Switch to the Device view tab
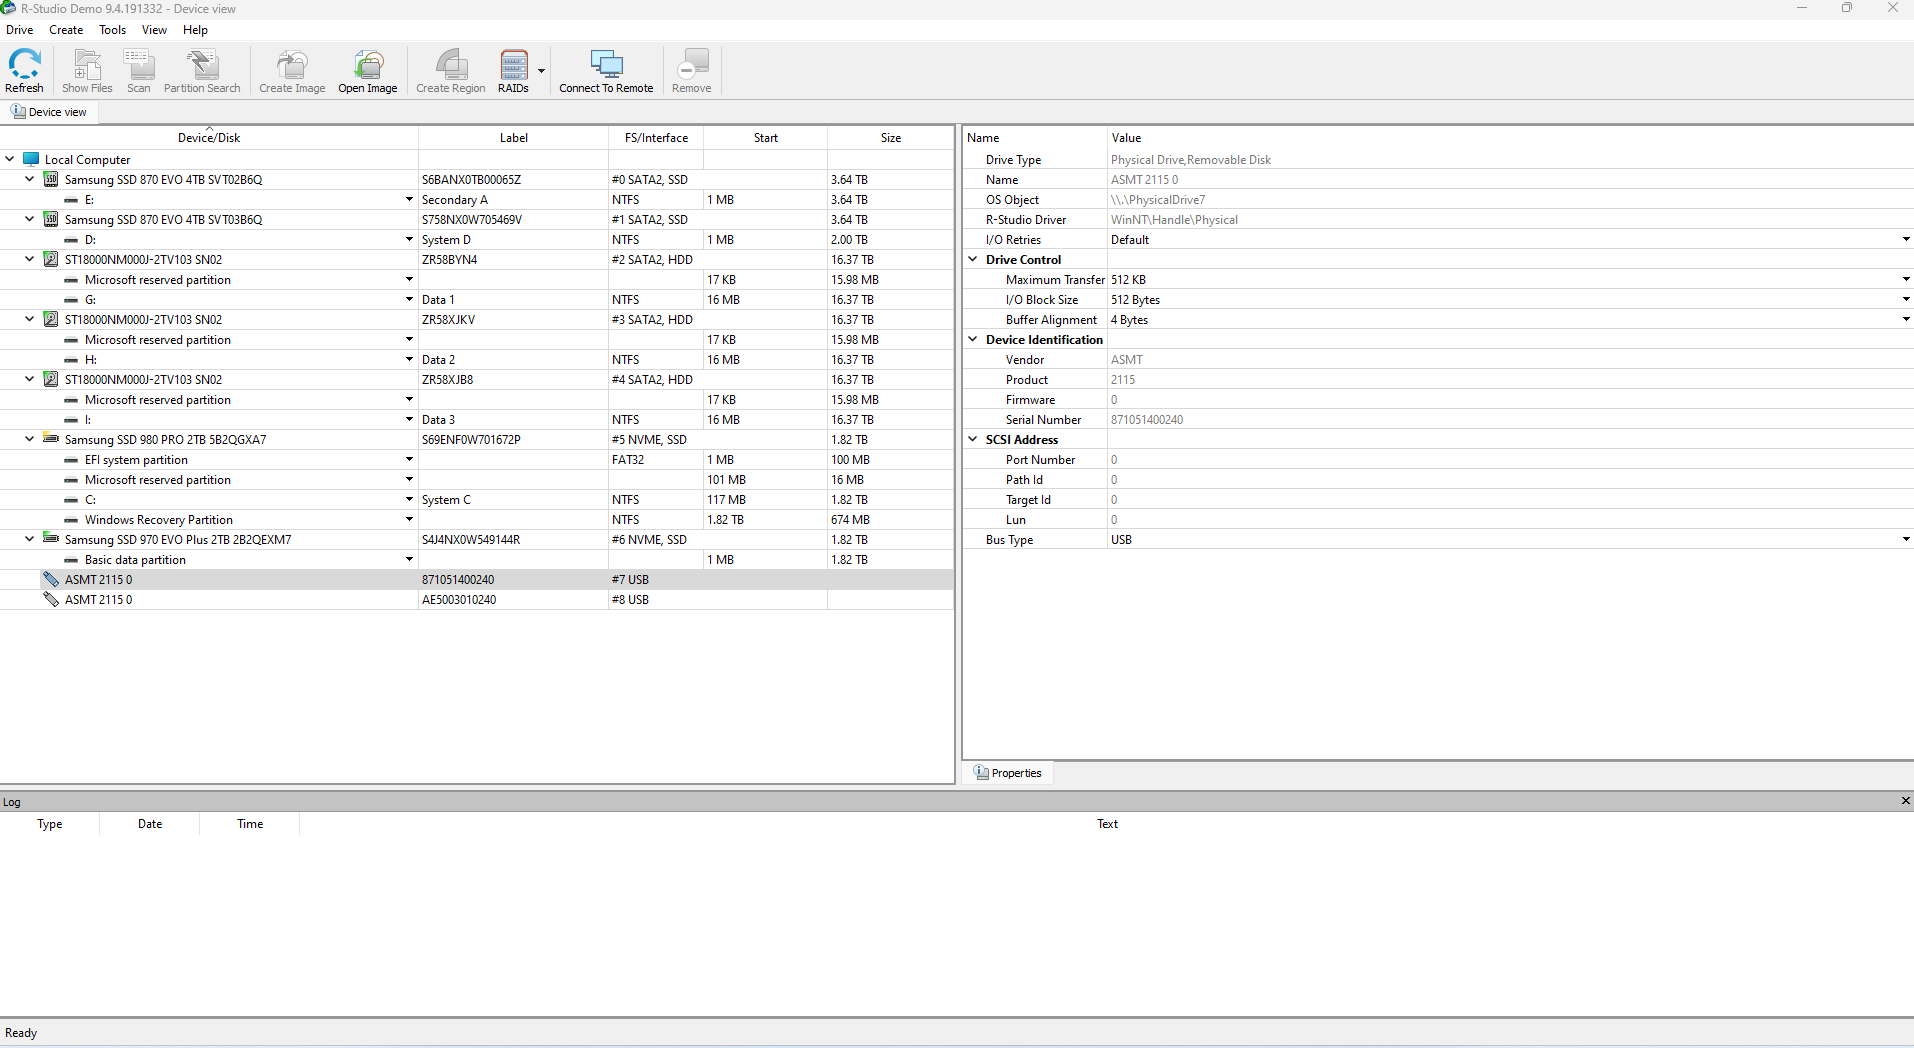Screen dimensions: 1914x1048 point(49,112)
